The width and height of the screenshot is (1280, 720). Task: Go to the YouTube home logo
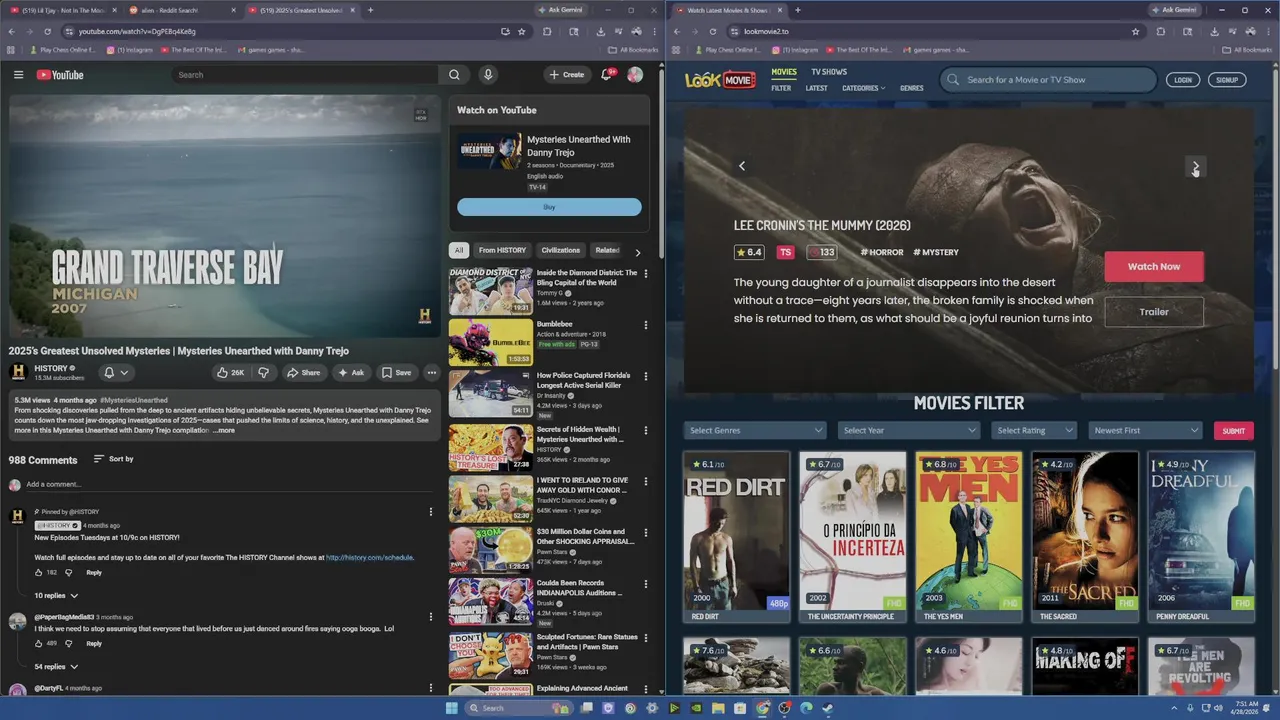coord(60,75)
